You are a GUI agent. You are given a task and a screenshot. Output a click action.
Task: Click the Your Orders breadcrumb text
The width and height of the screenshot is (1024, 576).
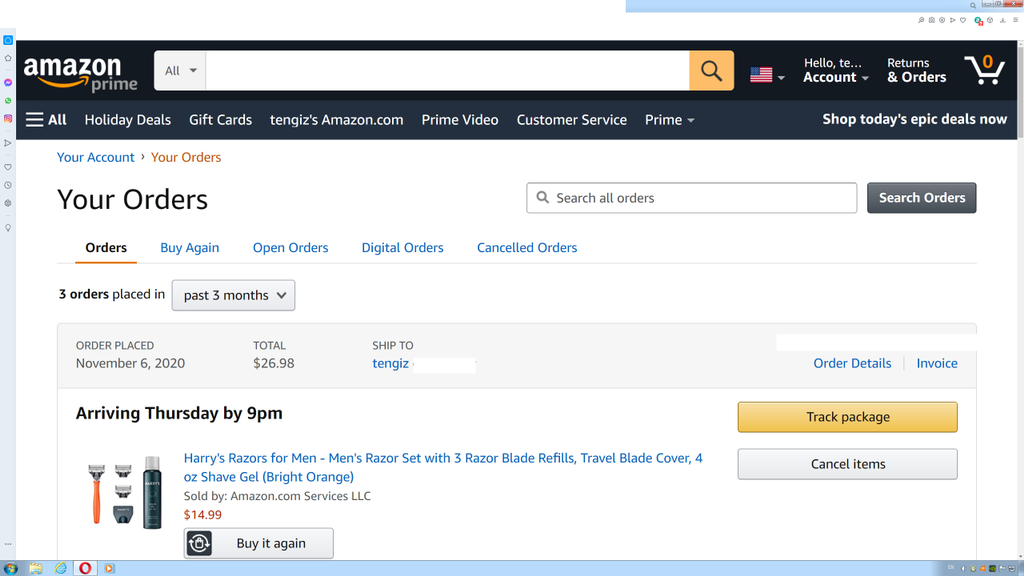(186, 157)
